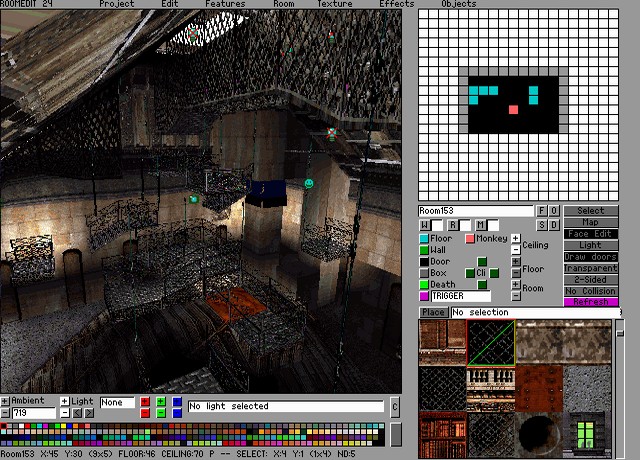
Task: Click the green Wall color button
Action: tap(424, 250)
